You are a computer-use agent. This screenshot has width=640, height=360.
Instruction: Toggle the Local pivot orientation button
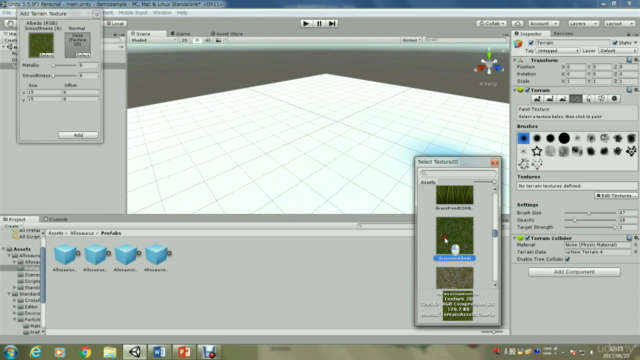(x=116, y=24)
